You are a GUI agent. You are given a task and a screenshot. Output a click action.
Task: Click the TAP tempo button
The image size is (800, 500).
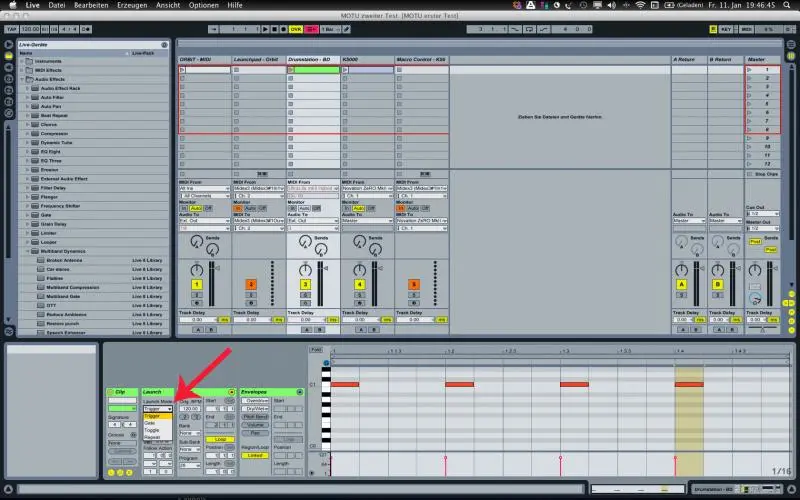coord(11,30)
